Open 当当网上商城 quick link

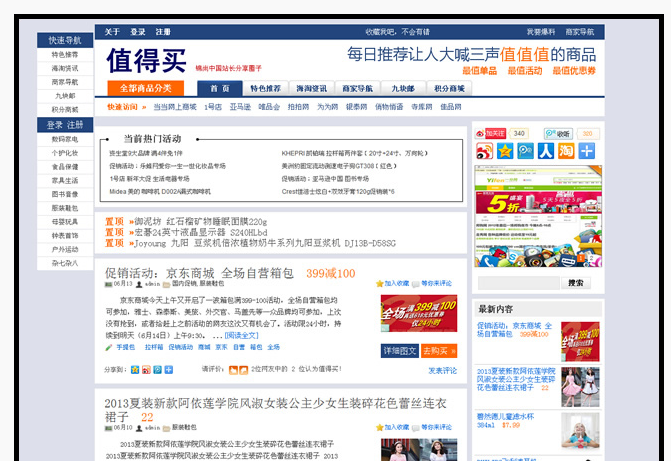(175, 107)
